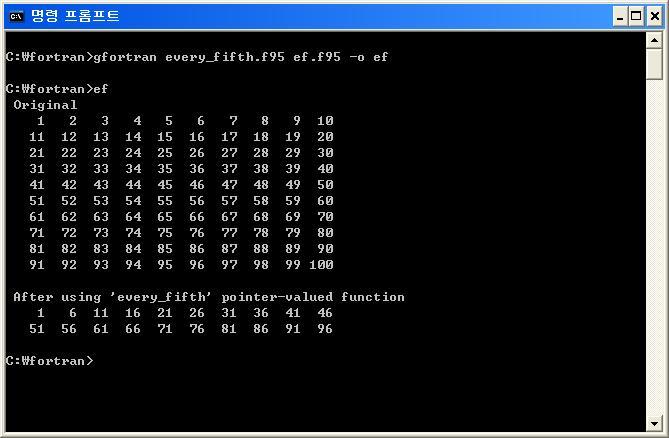
Task: Click number 100 in the original matrix
Action: tap(321, 265)
